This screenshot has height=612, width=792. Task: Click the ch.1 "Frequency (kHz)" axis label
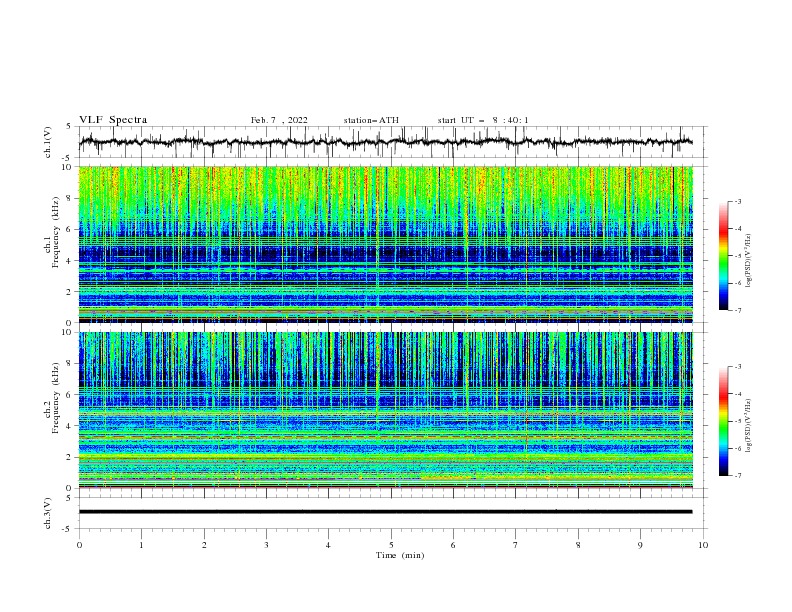point(56,232)
